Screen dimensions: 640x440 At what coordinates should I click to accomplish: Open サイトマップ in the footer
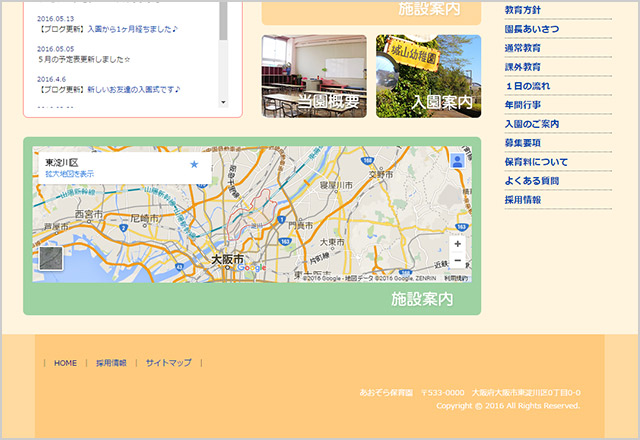[168, 363]
